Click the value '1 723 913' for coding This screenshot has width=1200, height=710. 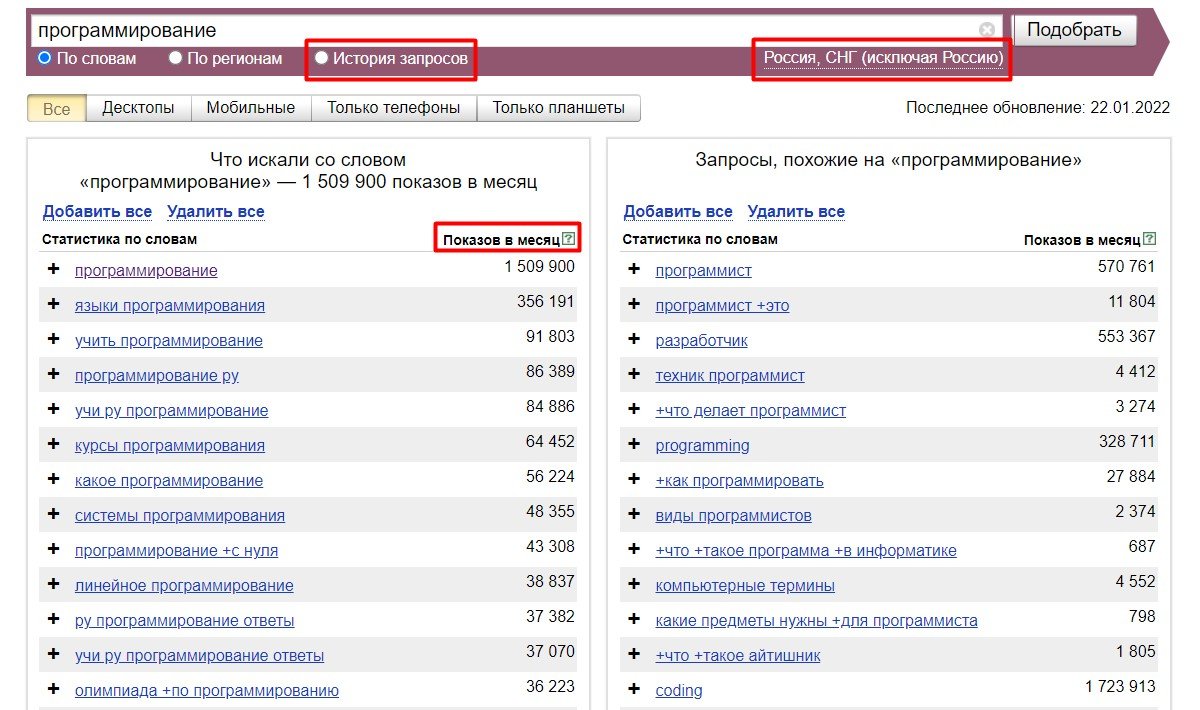click(x=1120, y=687)
